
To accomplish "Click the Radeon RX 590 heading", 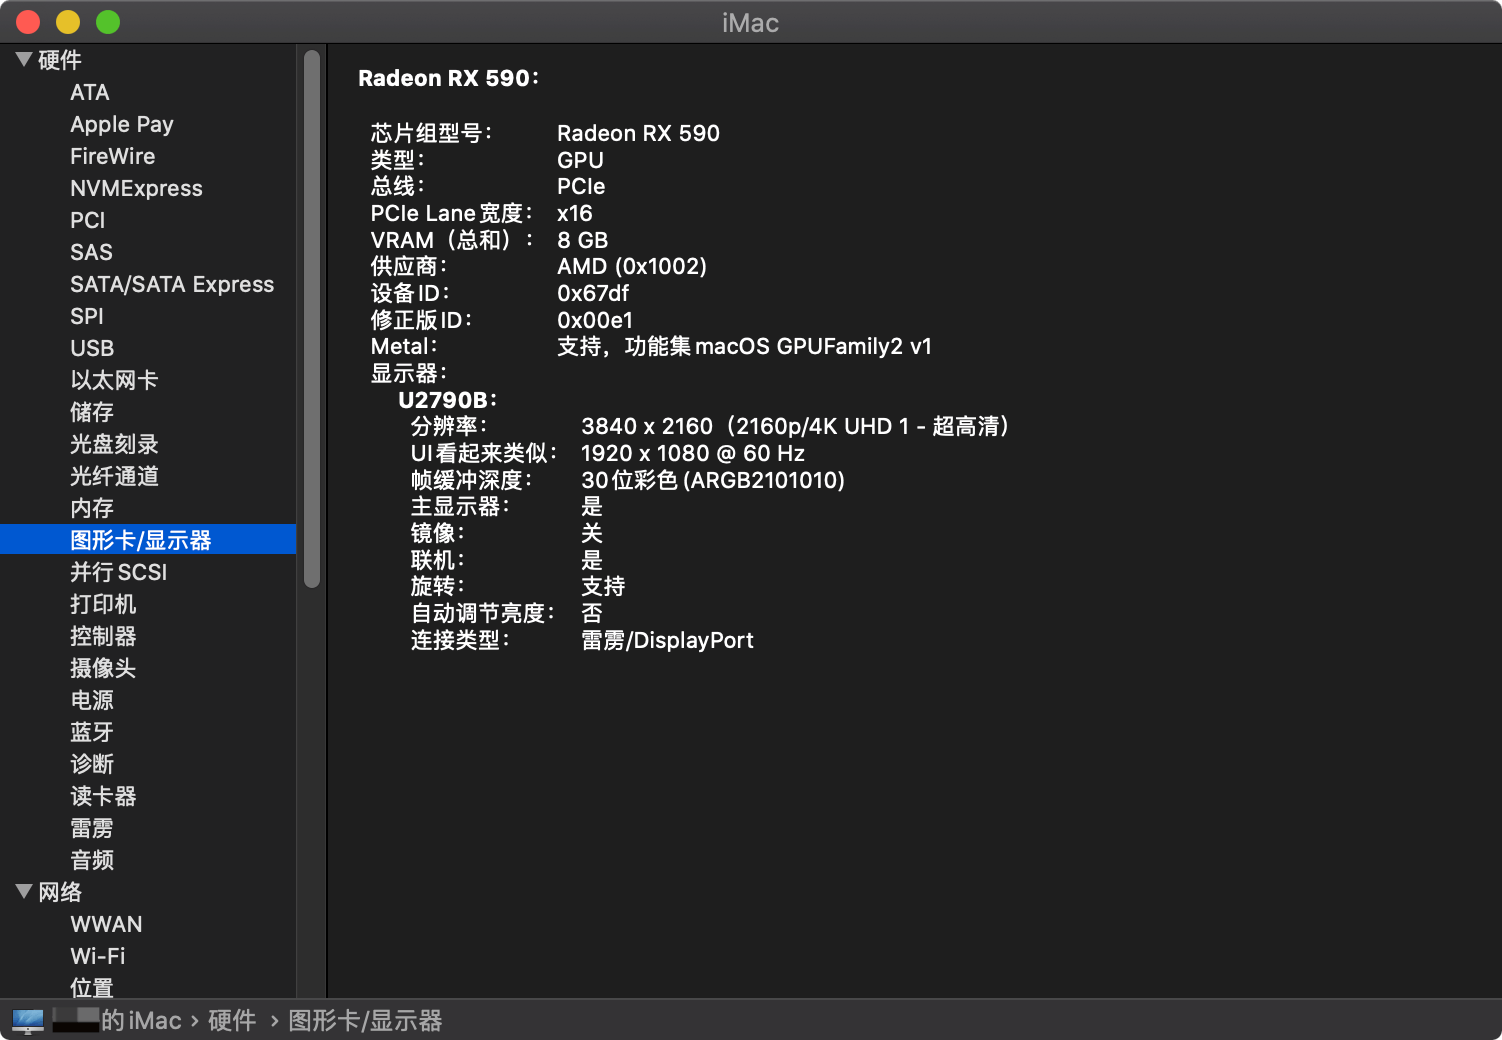I will [x=448, y=78].
